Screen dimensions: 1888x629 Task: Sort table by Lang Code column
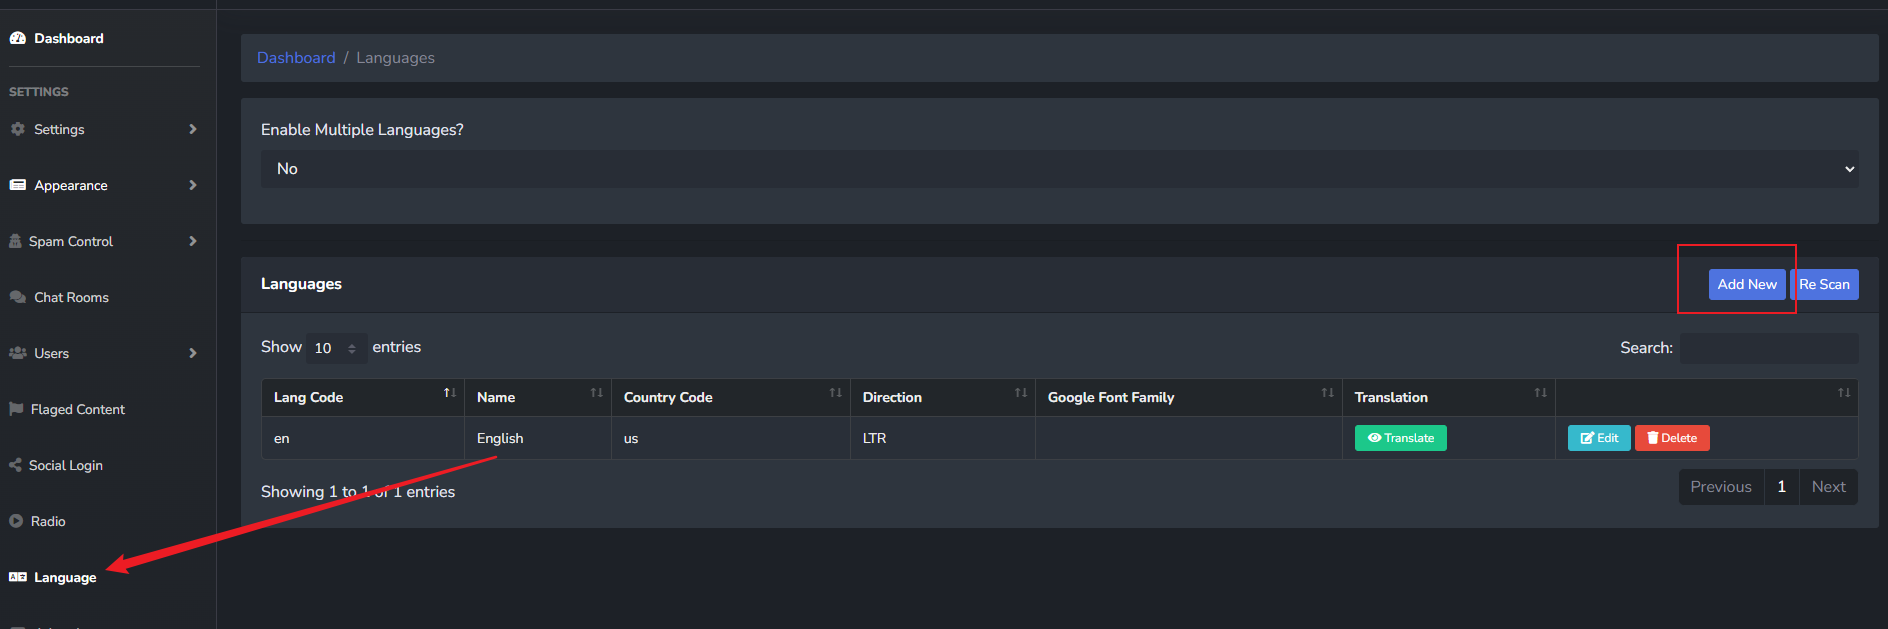coord(362,397)
